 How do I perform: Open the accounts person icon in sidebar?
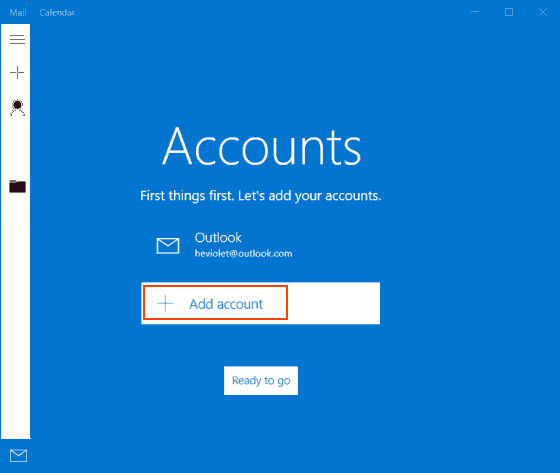[x=17, y=108]
